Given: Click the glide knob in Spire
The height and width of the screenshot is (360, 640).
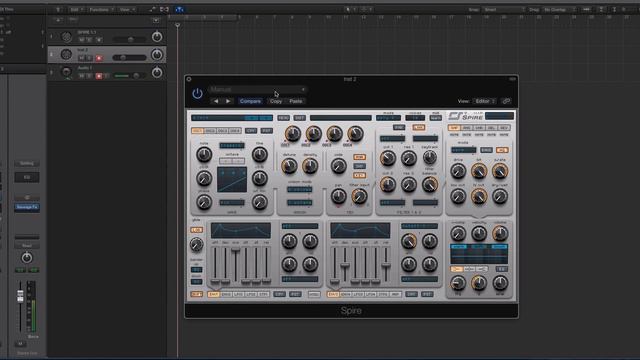Looking at the screenshot, I should click(x=196, y=244).
